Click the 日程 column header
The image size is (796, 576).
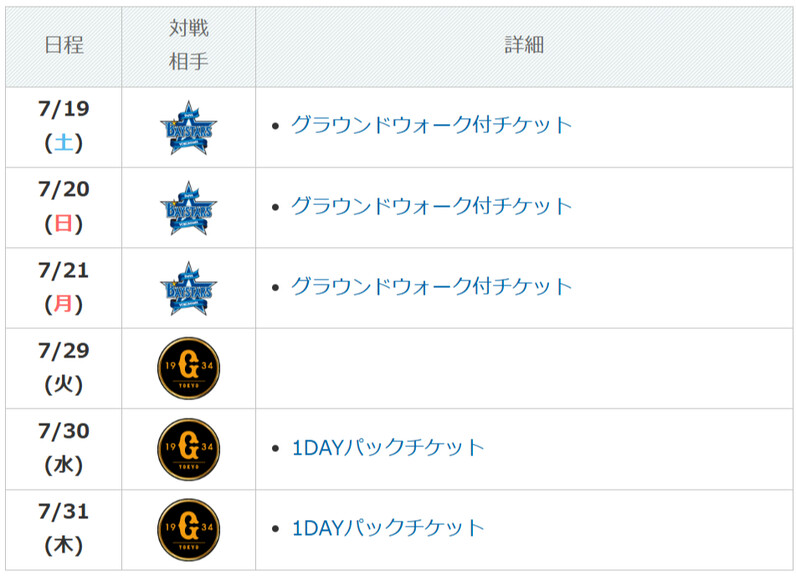click(x=63, y=46)
